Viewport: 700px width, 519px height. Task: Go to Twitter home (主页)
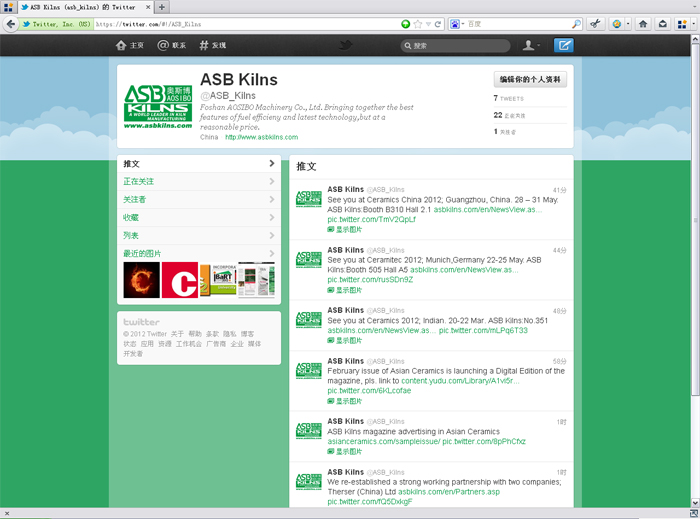click(130, 45)
